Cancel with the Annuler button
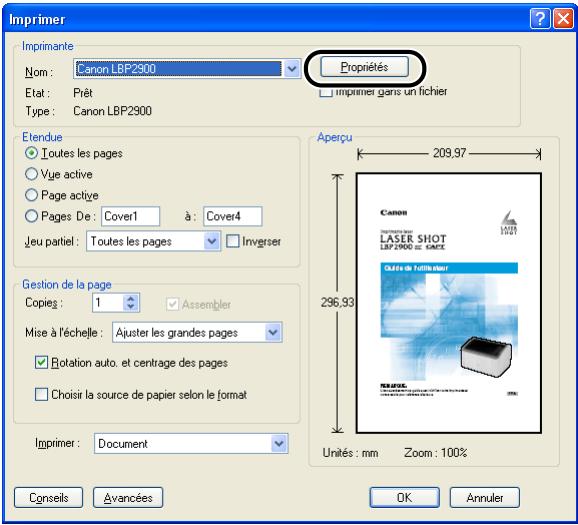 [485, 497]
